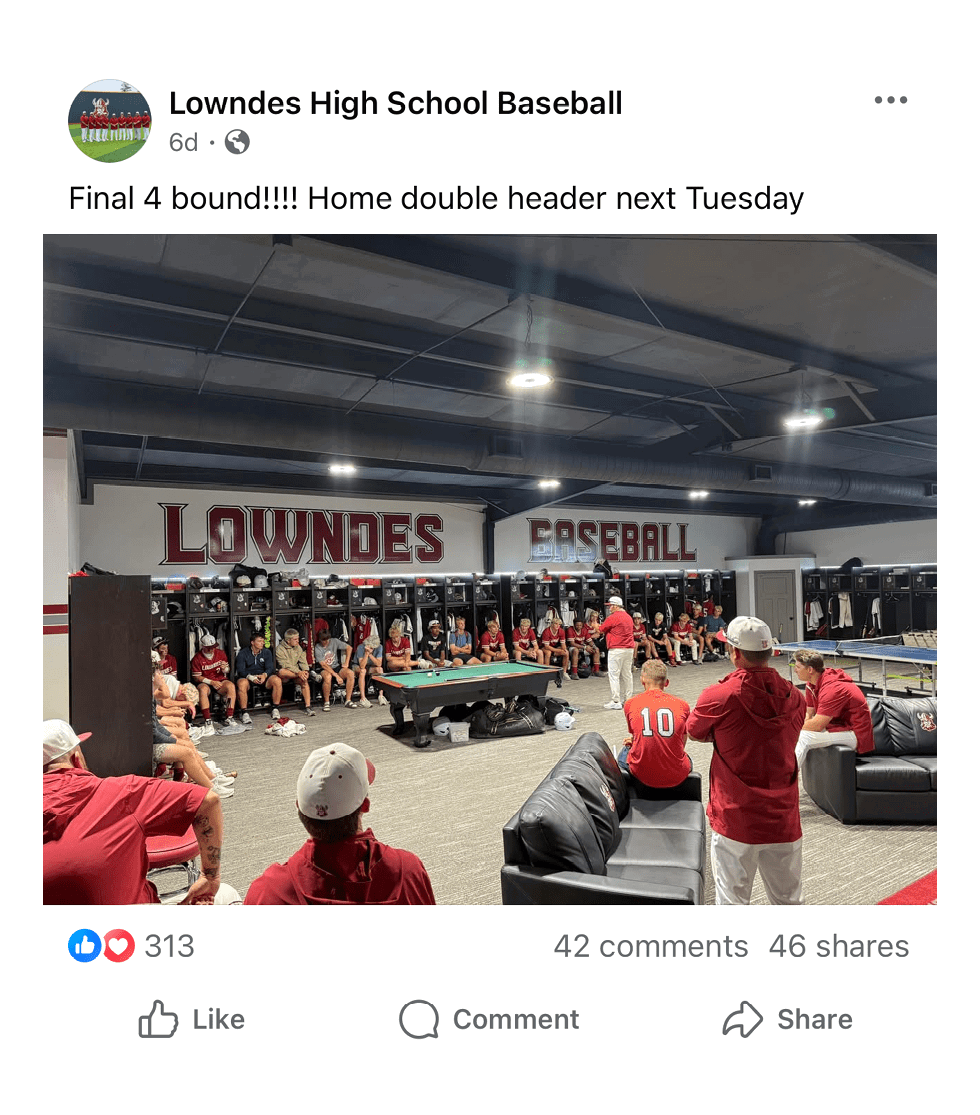980x1115 pixels.
Task: Click the globe public audience icon
Action: pyautogui.click(x=237, y=142)
